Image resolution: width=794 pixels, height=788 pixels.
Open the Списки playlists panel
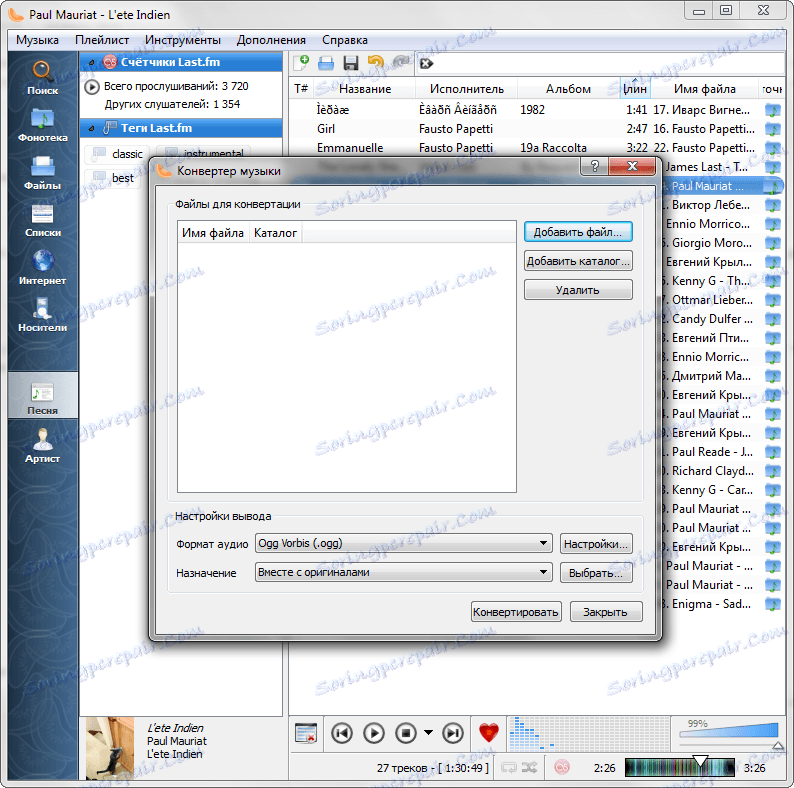[x=43, y=221]
